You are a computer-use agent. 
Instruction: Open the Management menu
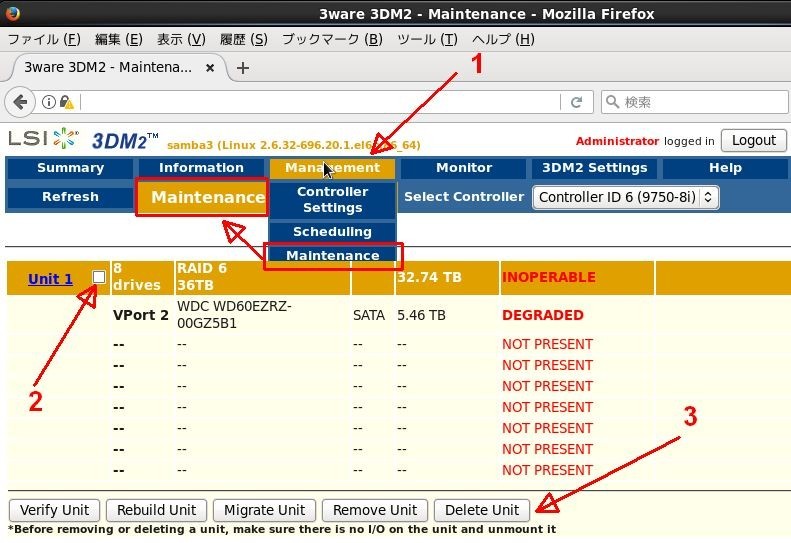point(332,168)
